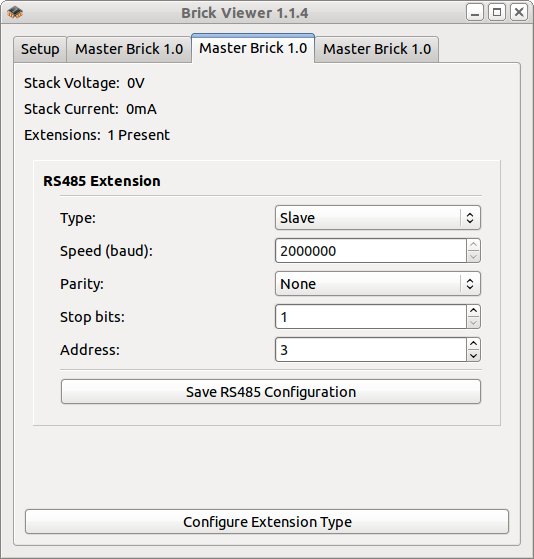Expand the Parity combo box showing None
The image size is (534, 559).
[x=378, y=284]
